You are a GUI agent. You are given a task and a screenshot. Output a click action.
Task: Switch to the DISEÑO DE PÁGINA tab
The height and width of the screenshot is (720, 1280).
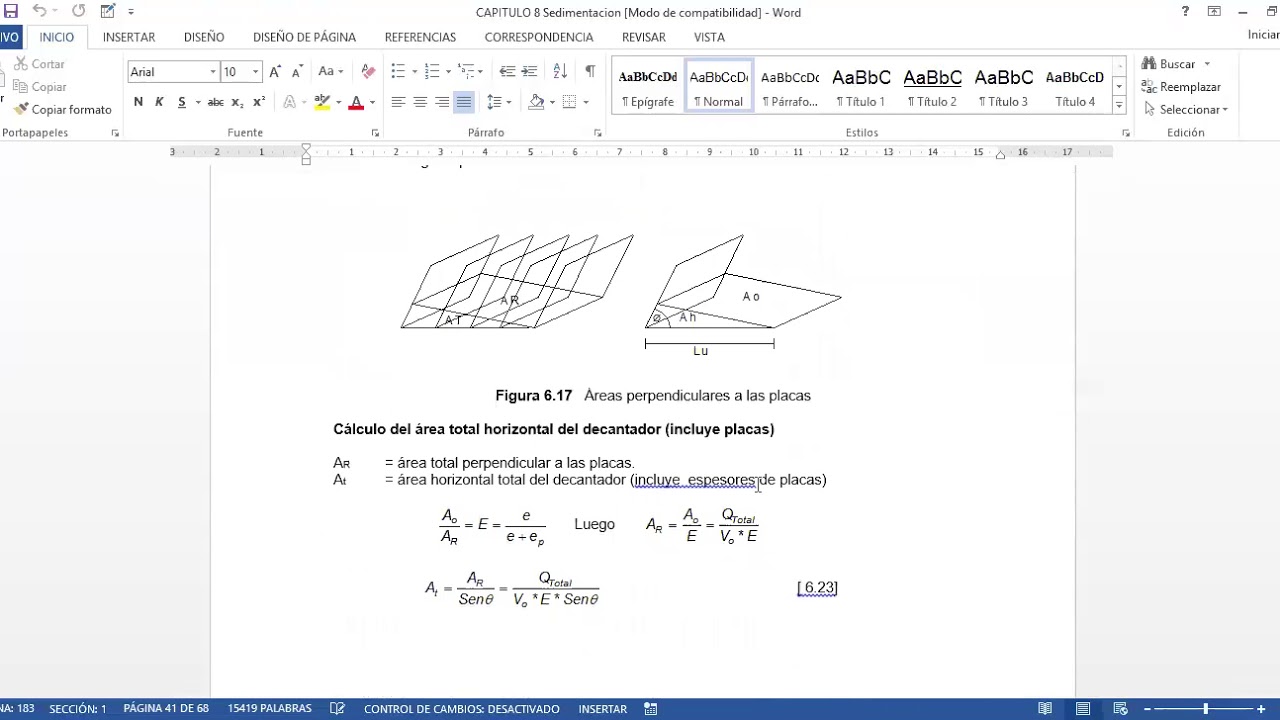pos(304,37)
